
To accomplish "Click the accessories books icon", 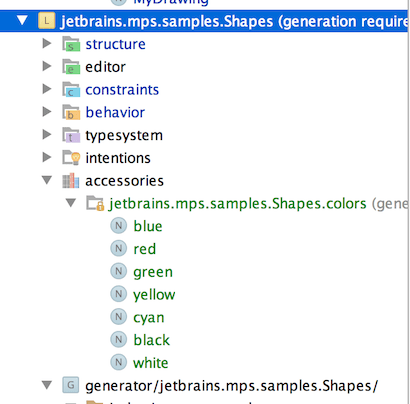I will (71, 181).
